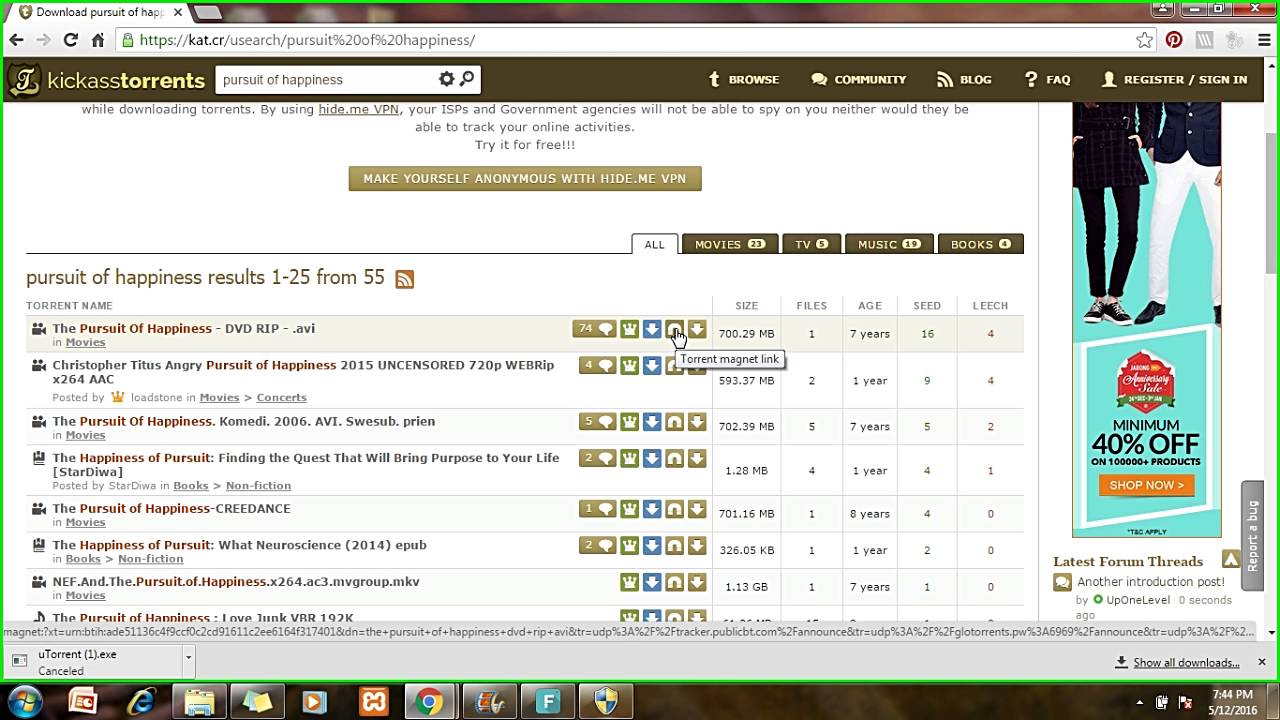The width and height of the screenshot is (1280, 720).
Task: Click the MAKE YOURSELF ANONYMOUS WITH HIDE.ME VPN button
Action: coord(525,178)
